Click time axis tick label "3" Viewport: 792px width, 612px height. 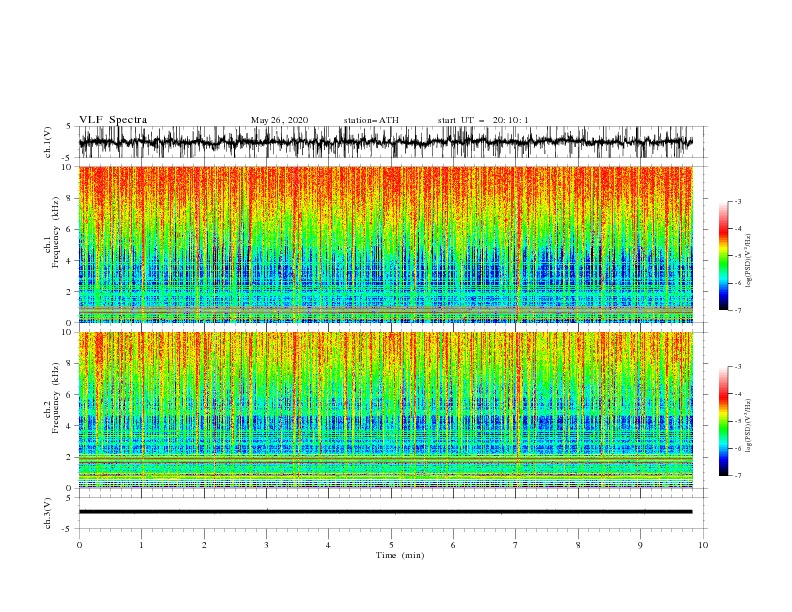[266, 545]
